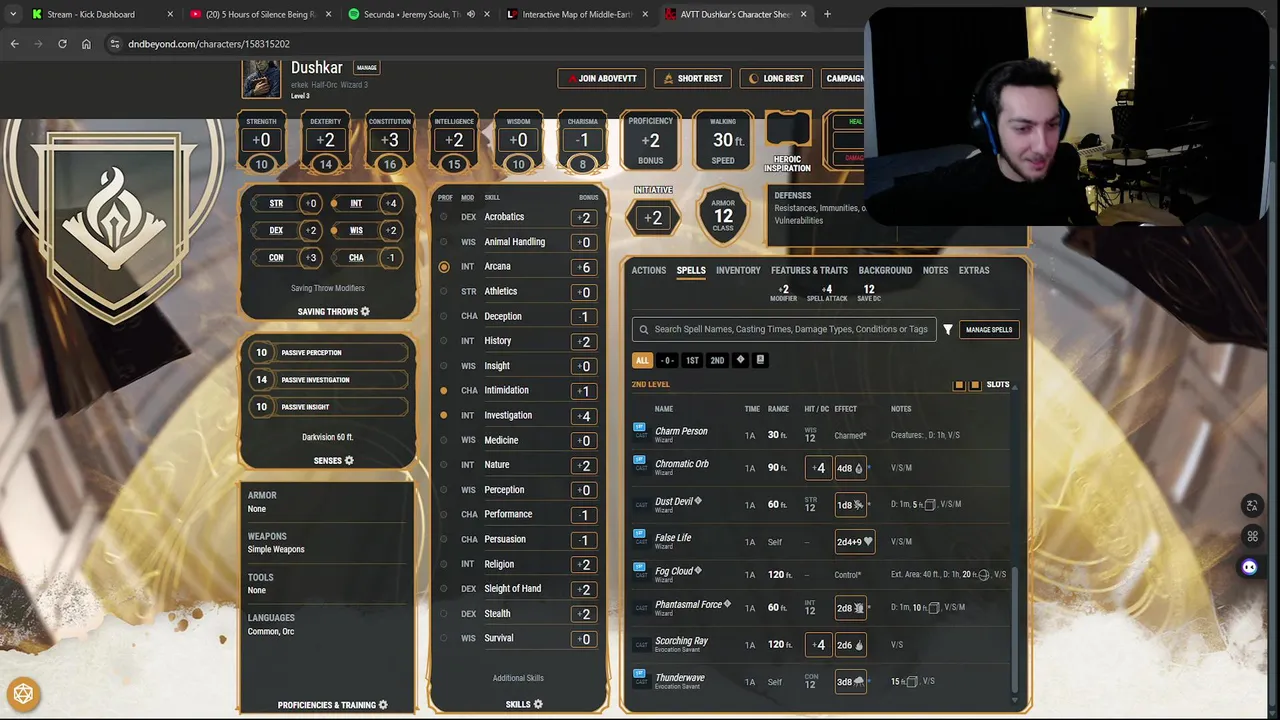Screen dimensions: 1280x720
Task: Switch to the Inventory tab
Action: [x=738, y=270]
